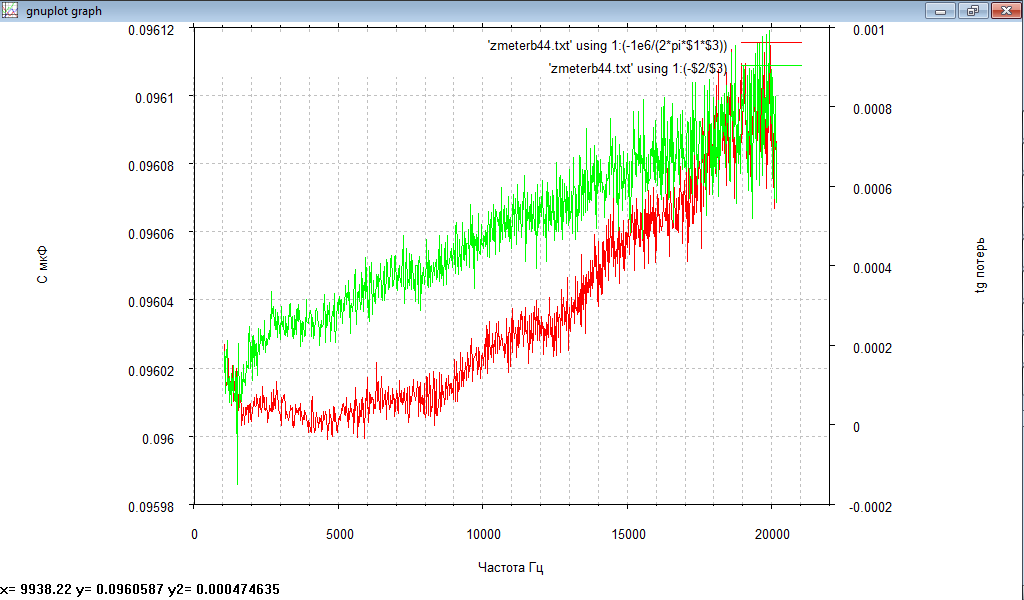Click the right axis value 0.0006
This screenshot has width=1024, height=600.
tap(872, 189)
